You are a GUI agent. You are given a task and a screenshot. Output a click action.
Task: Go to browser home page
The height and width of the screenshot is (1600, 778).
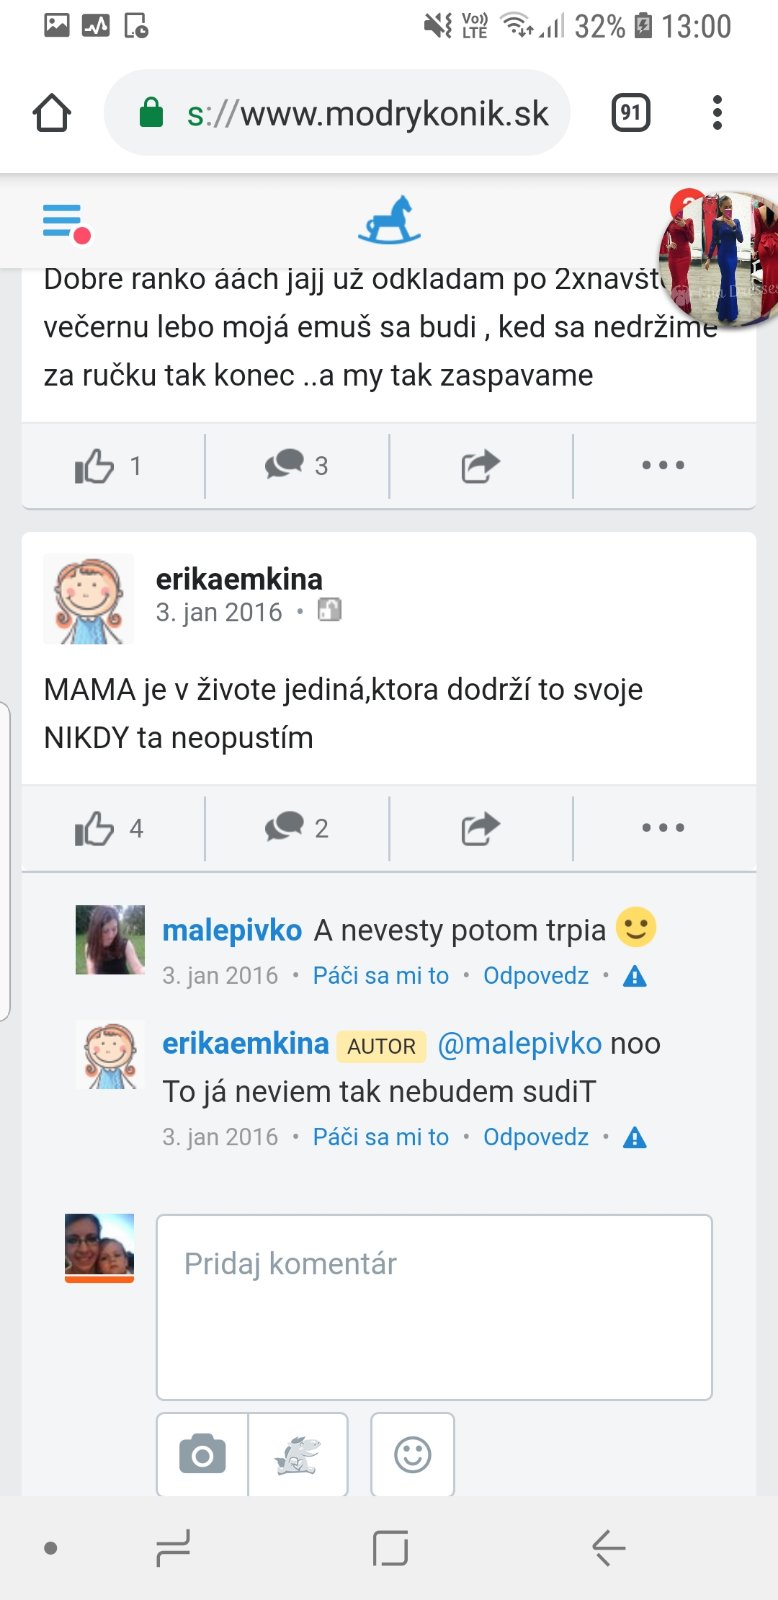pos(52,113)
